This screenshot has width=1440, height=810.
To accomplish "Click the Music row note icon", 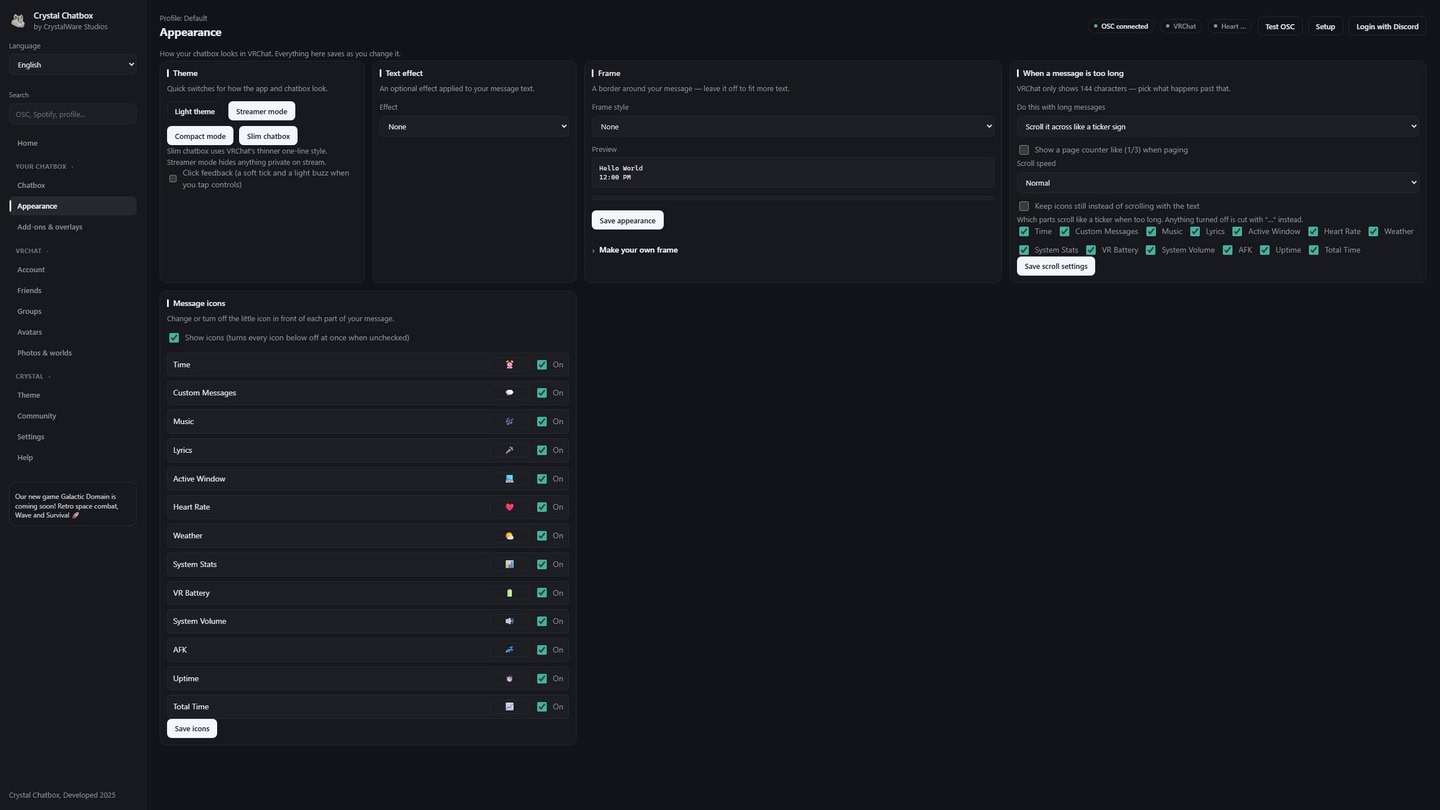I will [509, 422].
